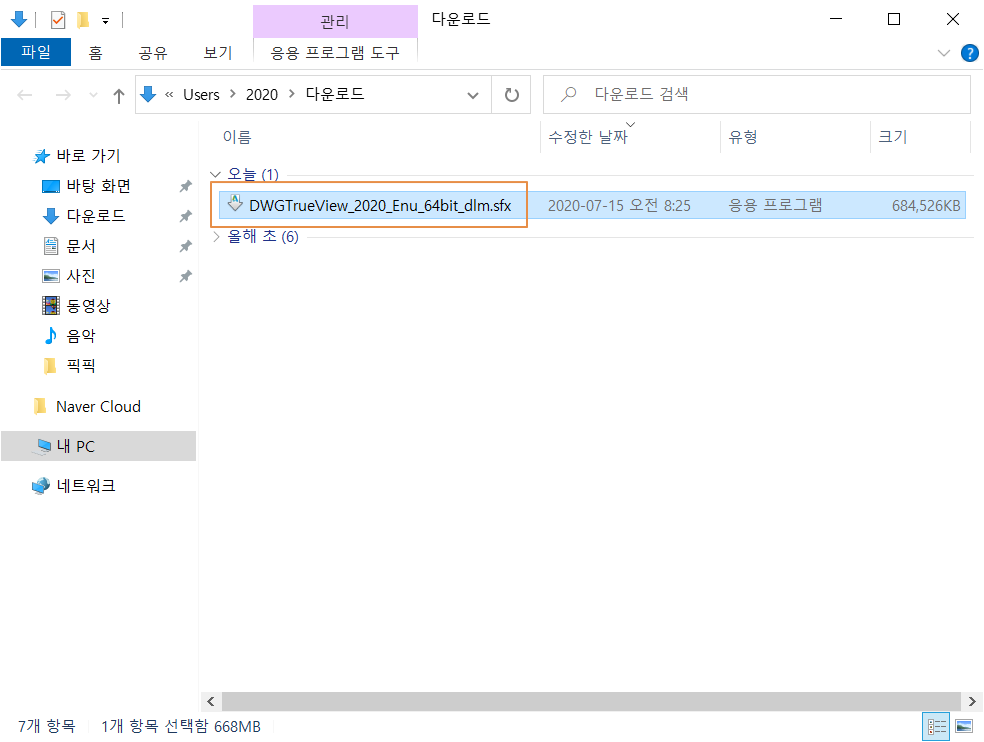
Task: Open 음악 in the navigation pane
Action: pos(81,336)
